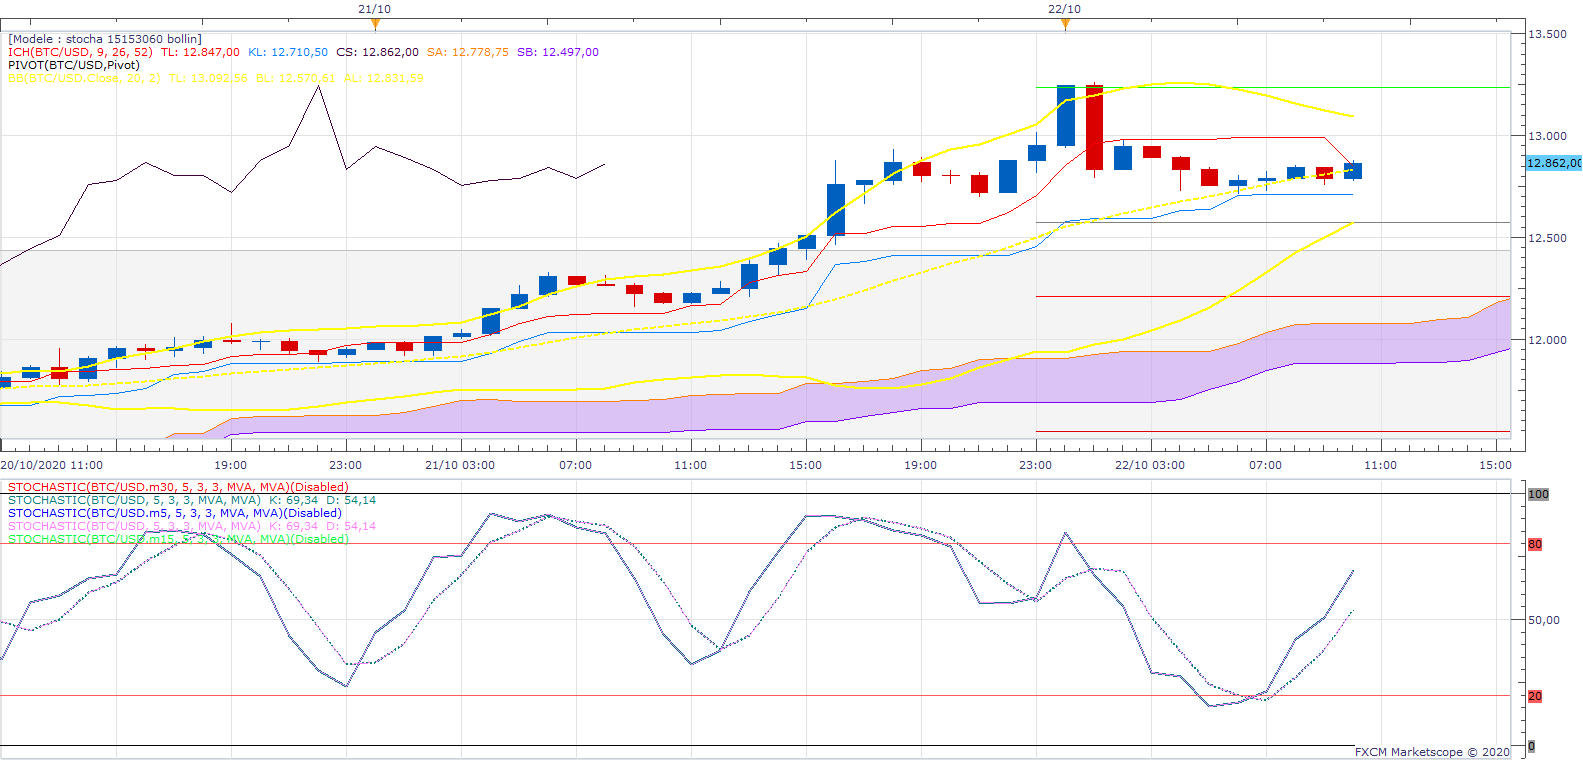Click the "SA: 12.778,75" value

coord(468,52)
